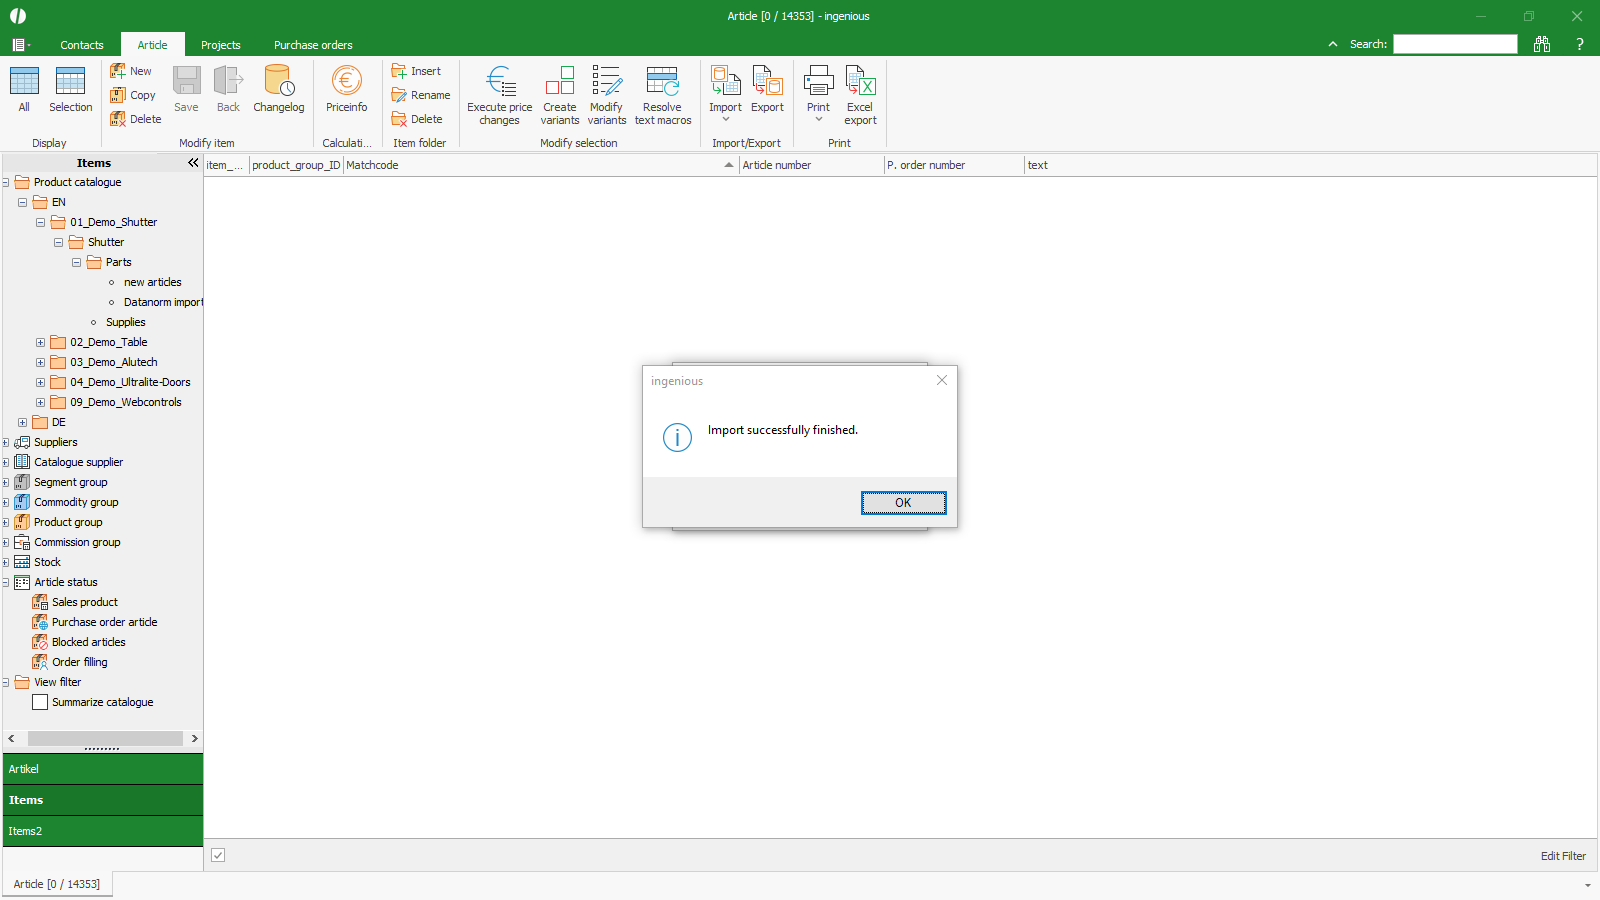The width and height of the screenshot is (1600, 900).
Task: Expand the 02_Demo_Table folder
Action: (x=41, y=342)
